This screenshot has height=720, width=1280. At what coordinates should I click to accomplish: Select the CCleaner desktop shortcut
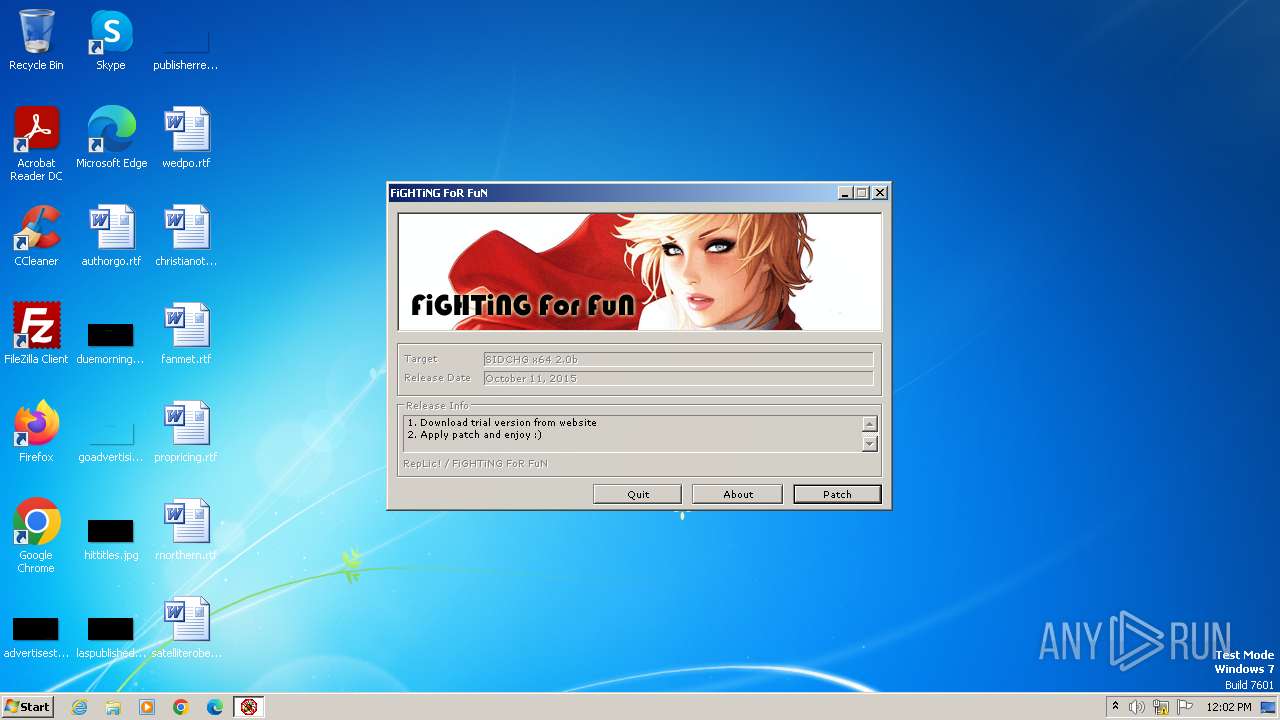(x=36, y=236)
